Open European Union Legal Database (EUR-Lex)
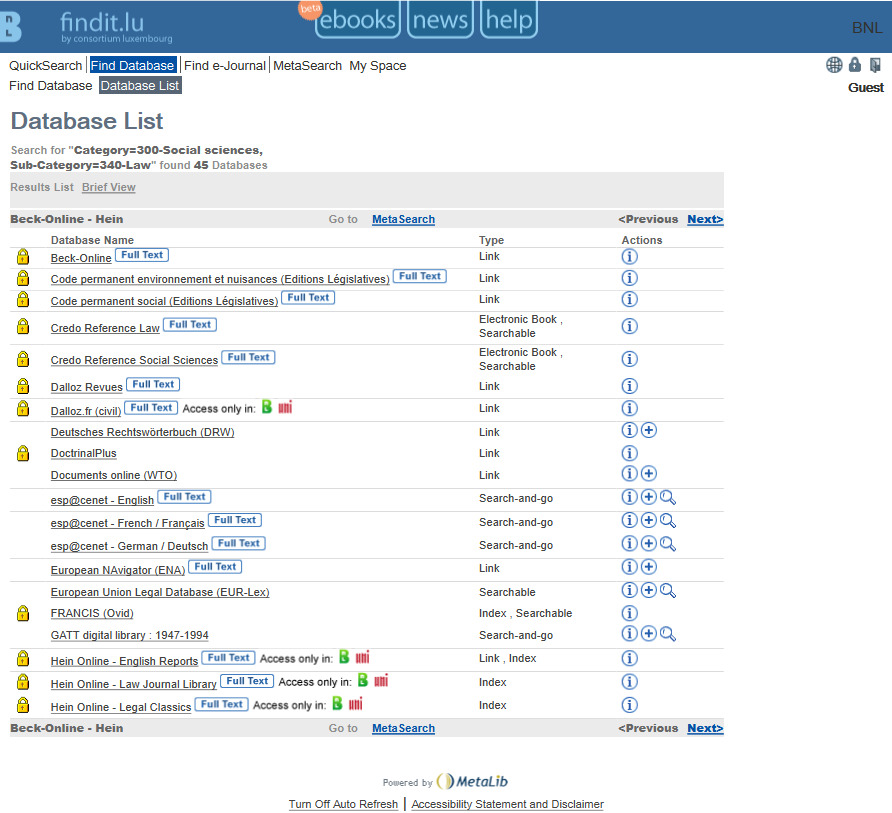This screenshot has height=813, width=892. pyautogui.click(x=160, y=592)
